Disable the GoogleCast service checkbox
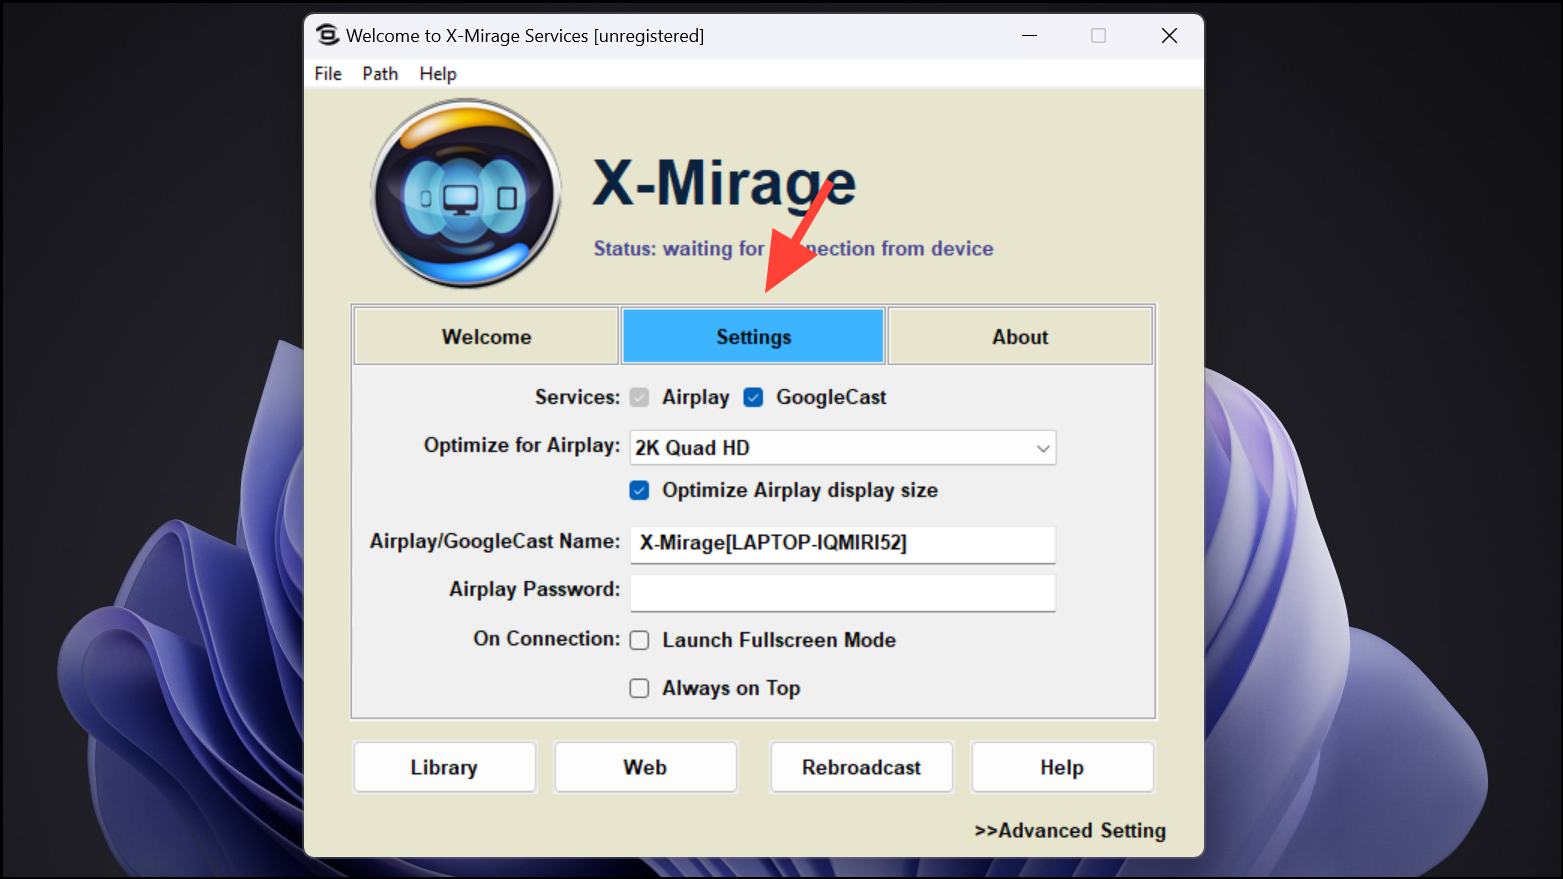1563x879 pixels. 754,397
